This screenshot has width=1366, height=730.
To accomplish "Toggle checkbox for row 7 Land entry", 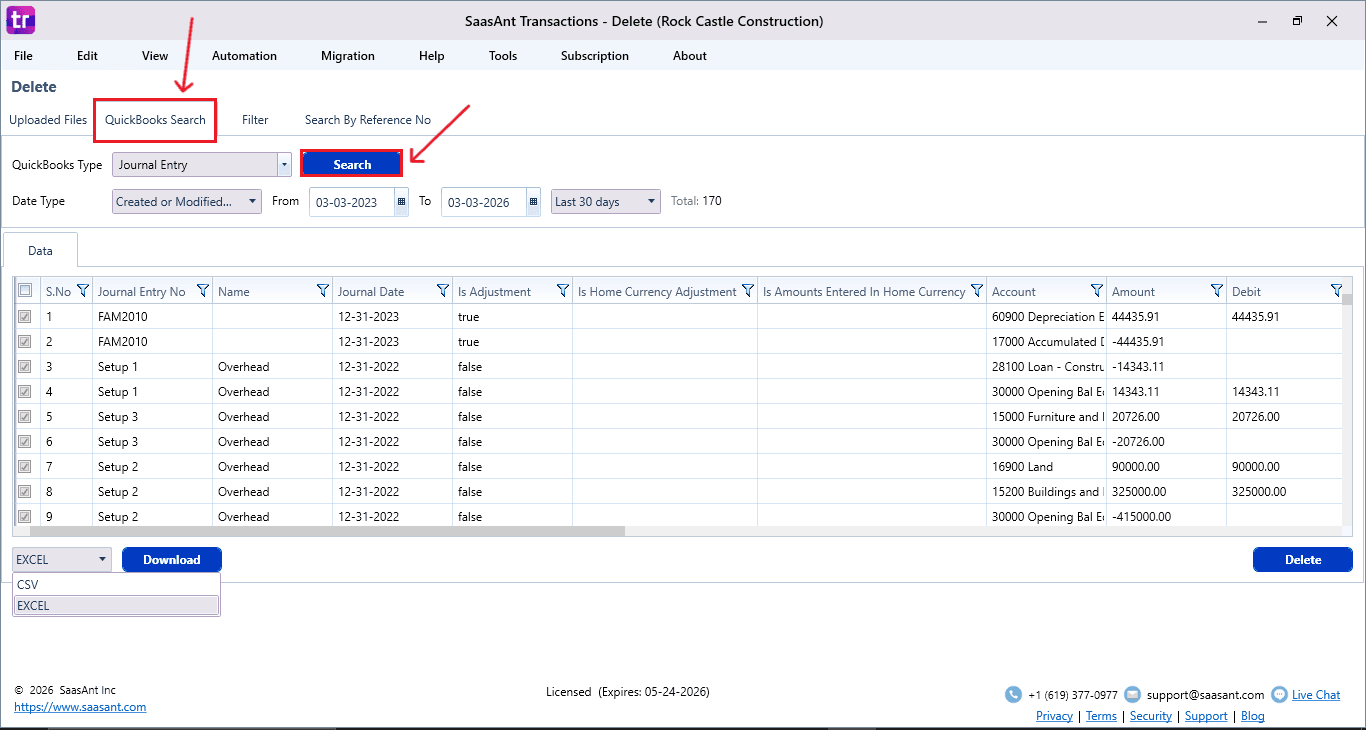I will [x=25, y=467].
